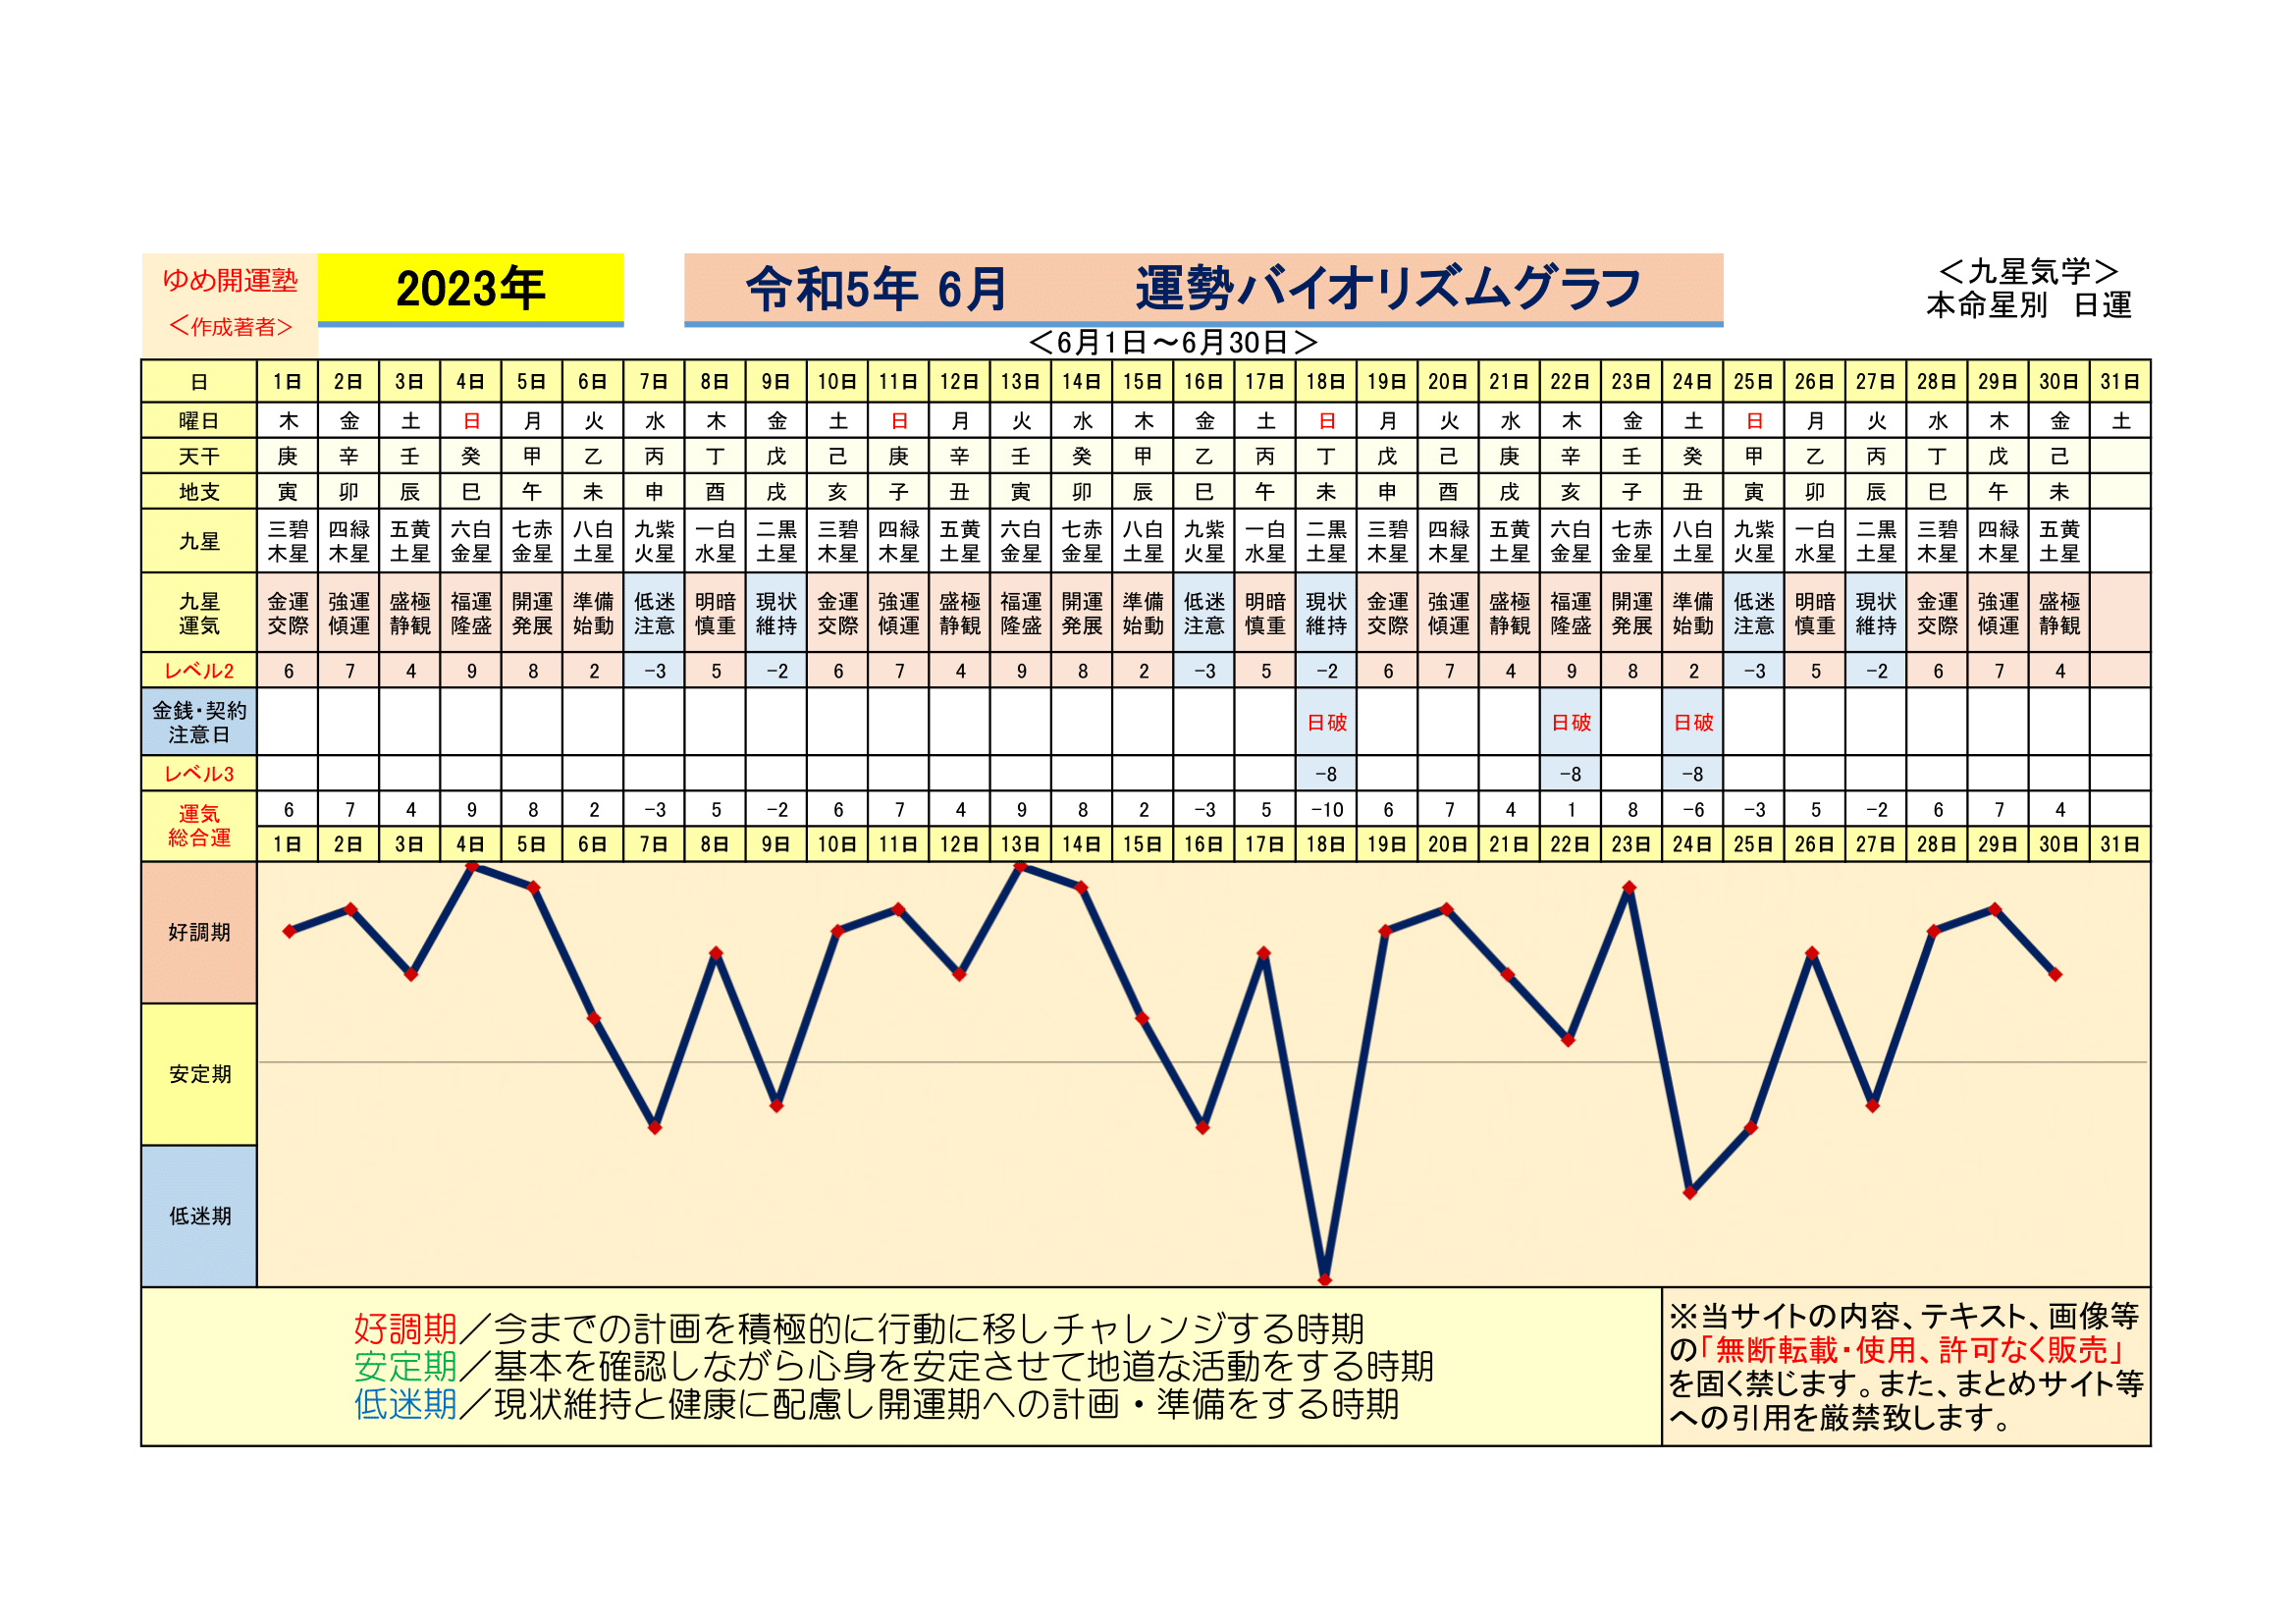The image size is (2296, 1624).
Task: Click the pink 好調期 zone label beside graph
Action: [199, 932]
